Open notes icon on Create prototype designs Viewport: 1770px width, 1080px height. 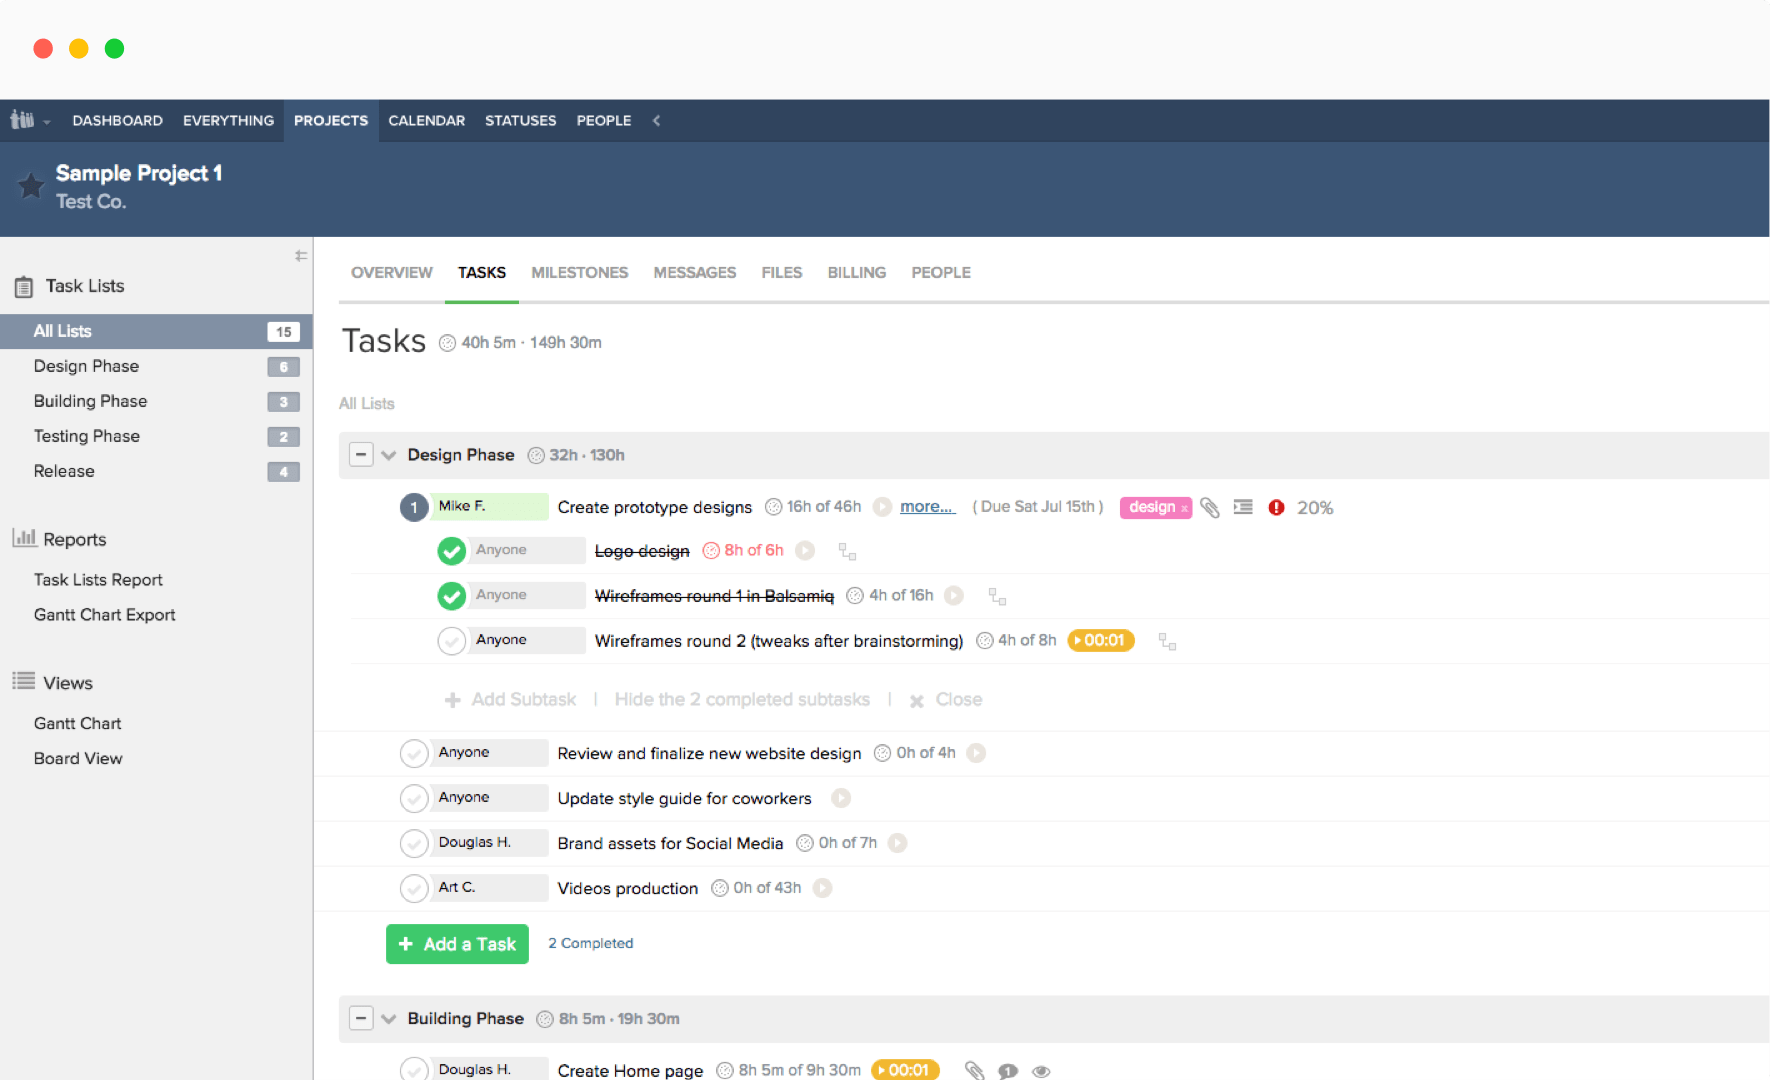1243,507
